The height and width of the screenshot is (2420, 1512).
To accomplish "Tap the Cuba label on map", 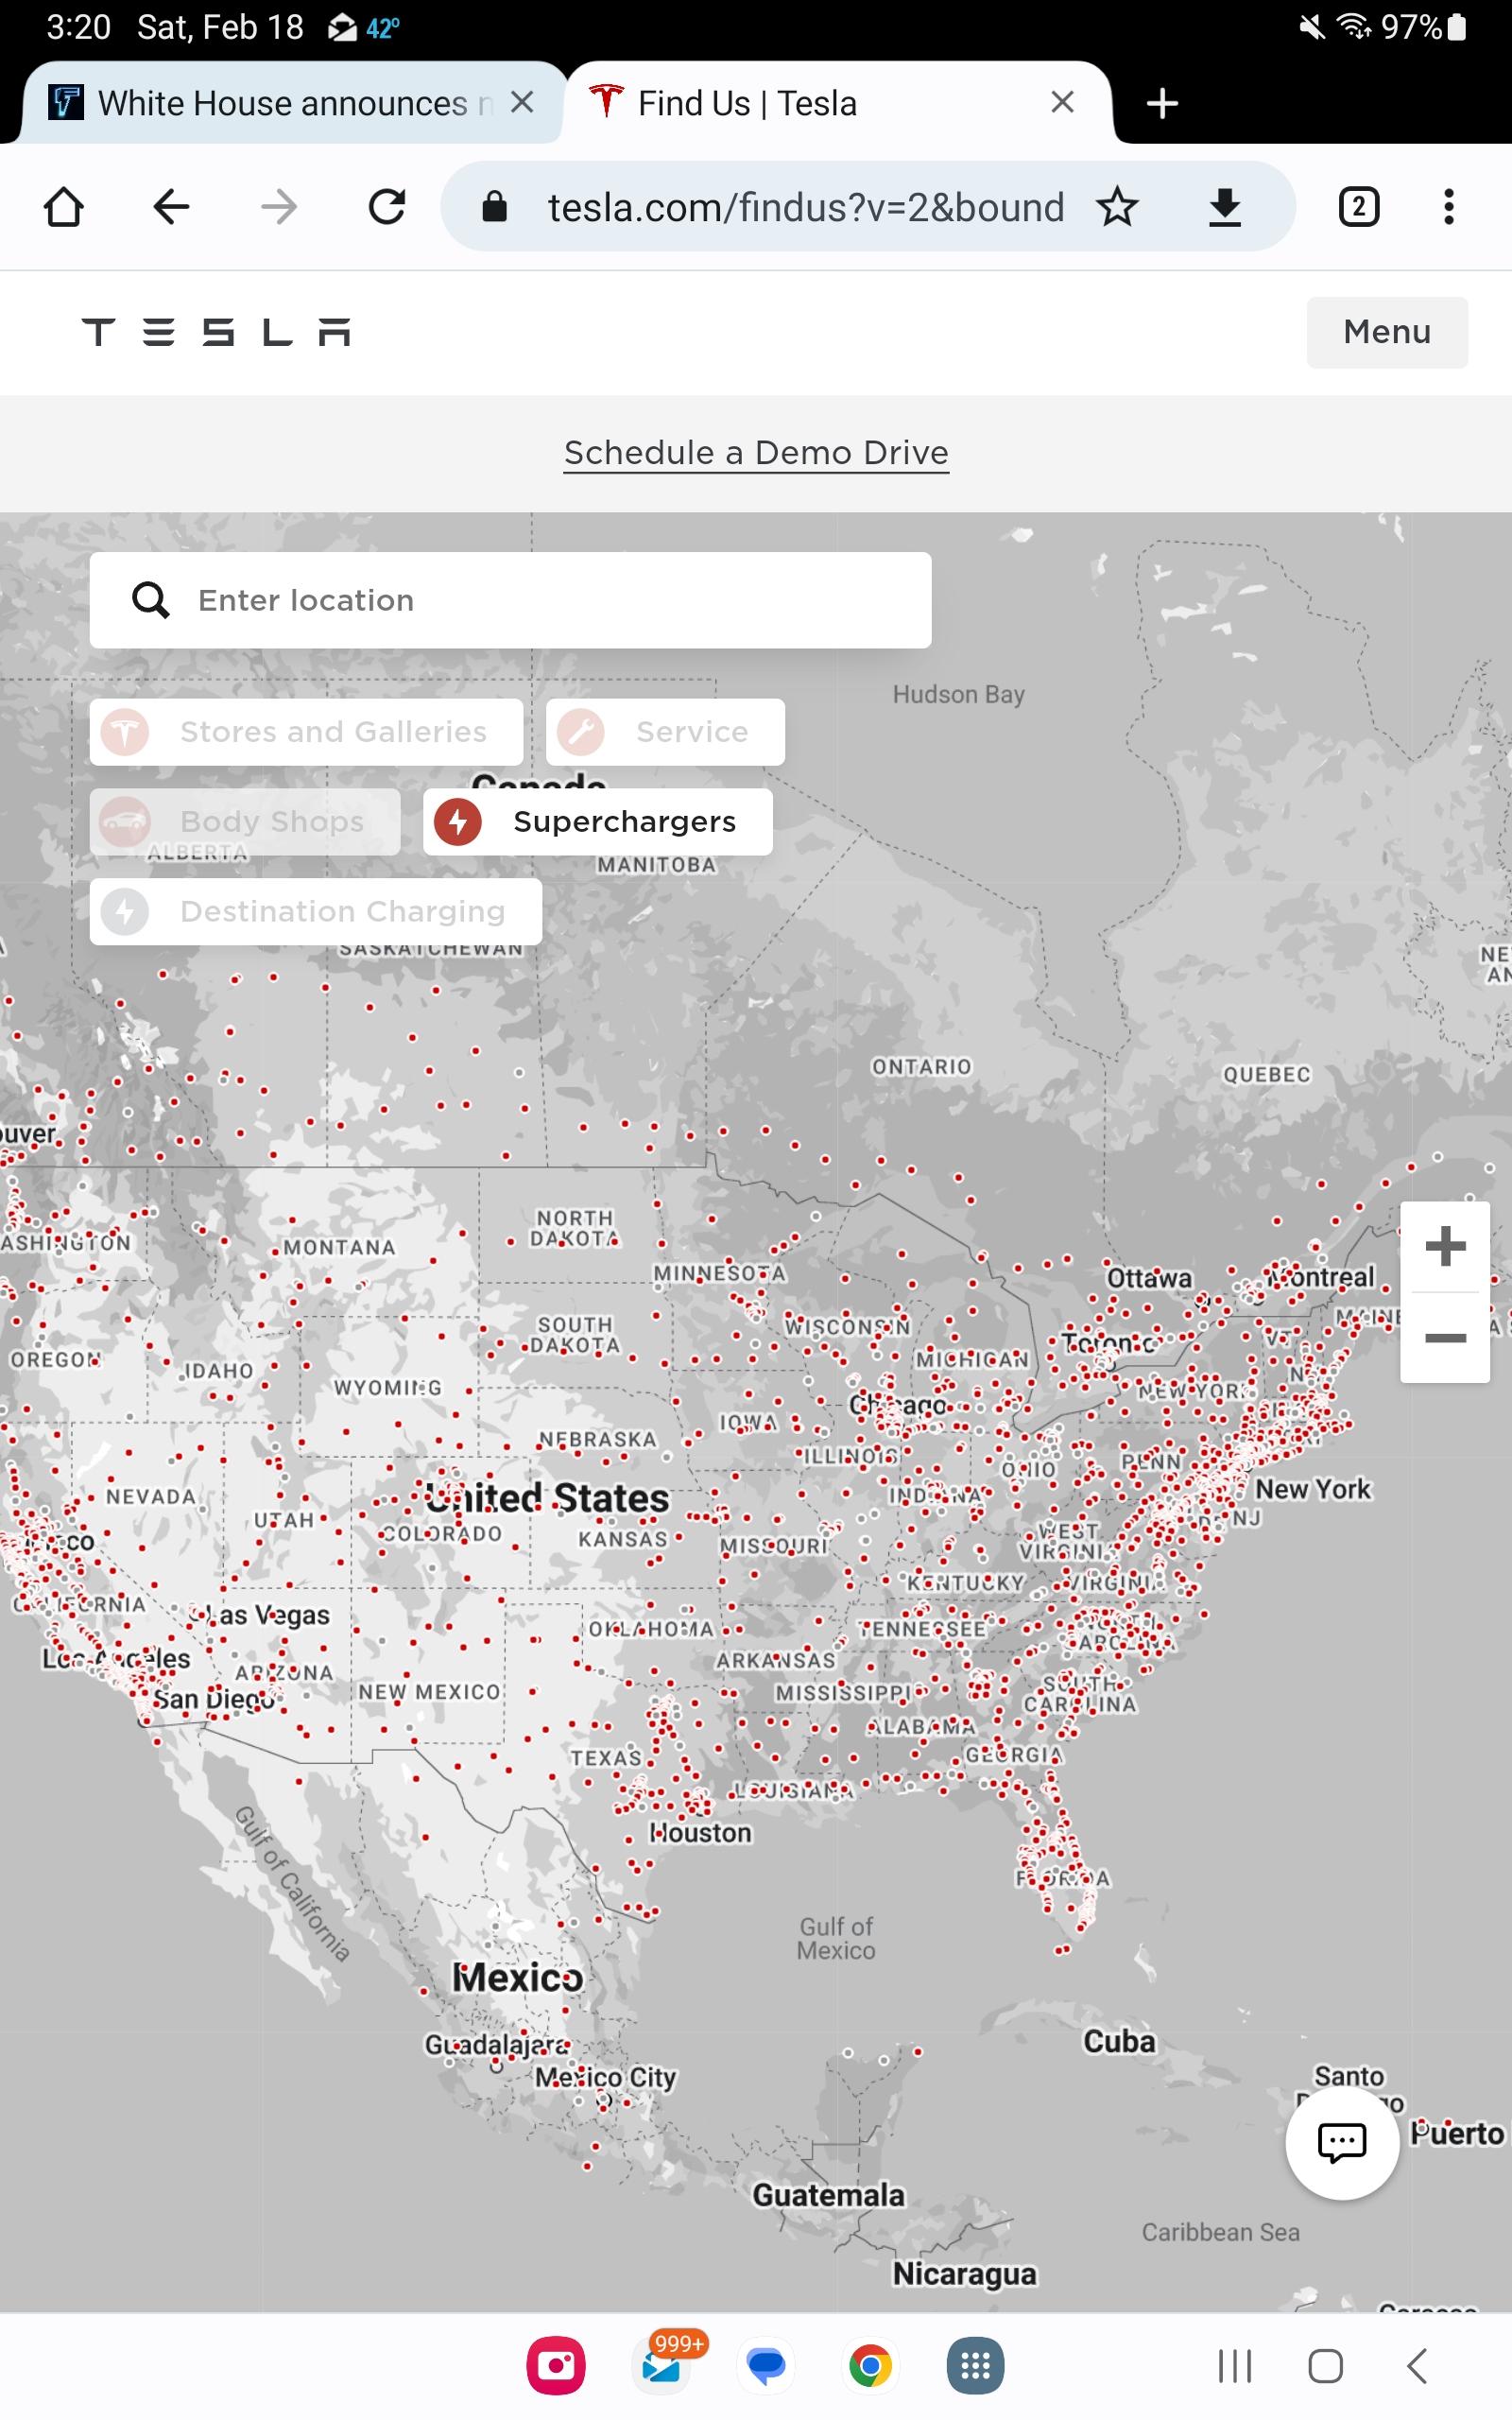I will point(1119,2041).
